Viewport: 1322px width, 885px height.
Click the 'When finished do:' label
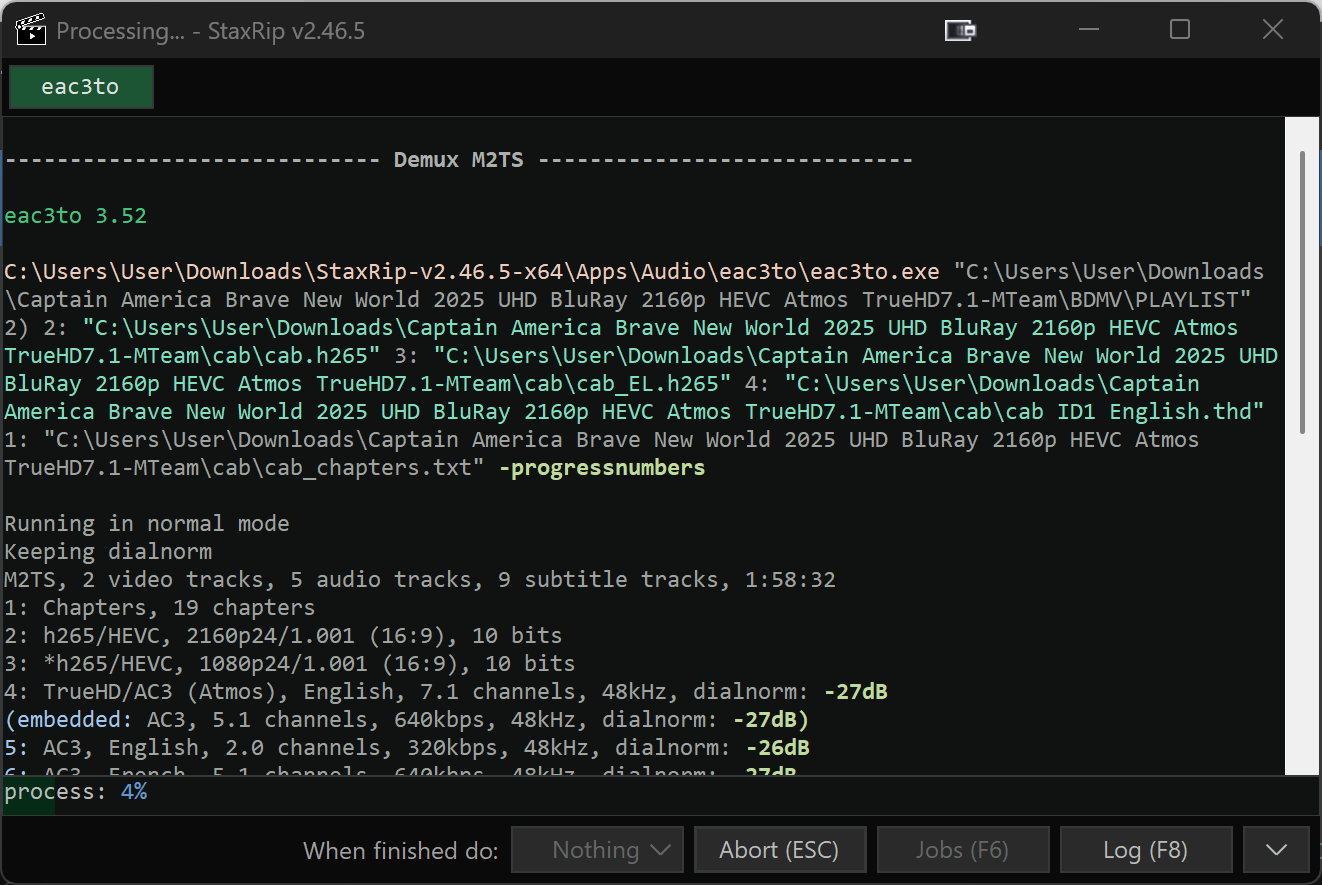pyautogui.click(x=400, y=851)
